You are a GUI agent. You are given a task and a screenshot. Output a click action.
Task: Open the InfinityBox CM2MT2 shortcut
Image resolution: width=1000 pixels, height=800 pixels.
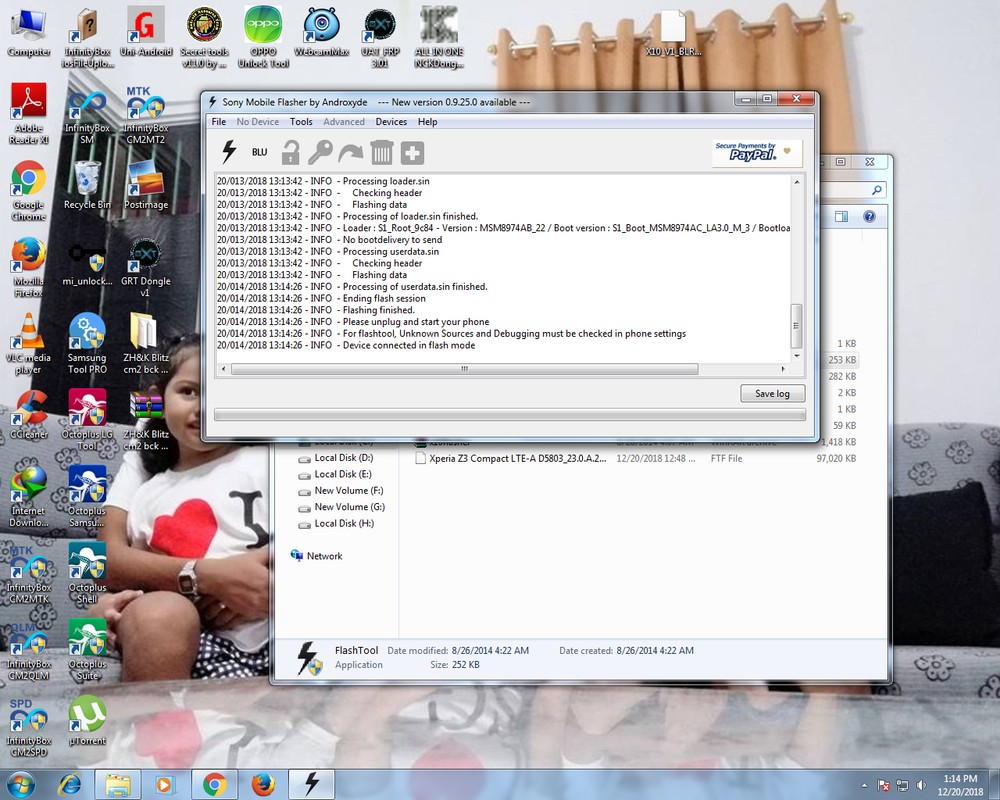point(146,115)
